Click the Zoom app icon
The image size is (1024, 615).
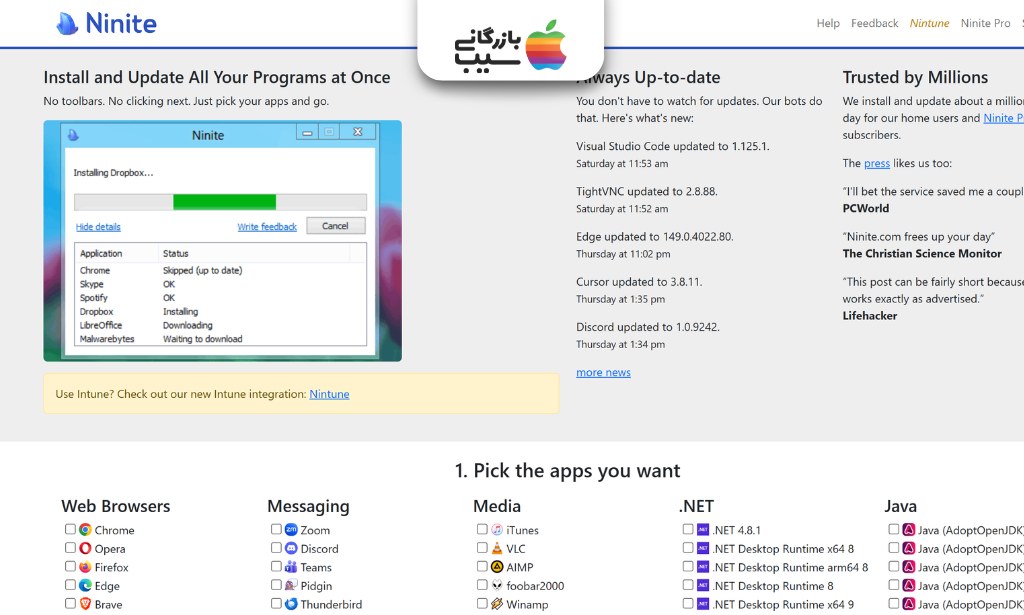(291, 529)
